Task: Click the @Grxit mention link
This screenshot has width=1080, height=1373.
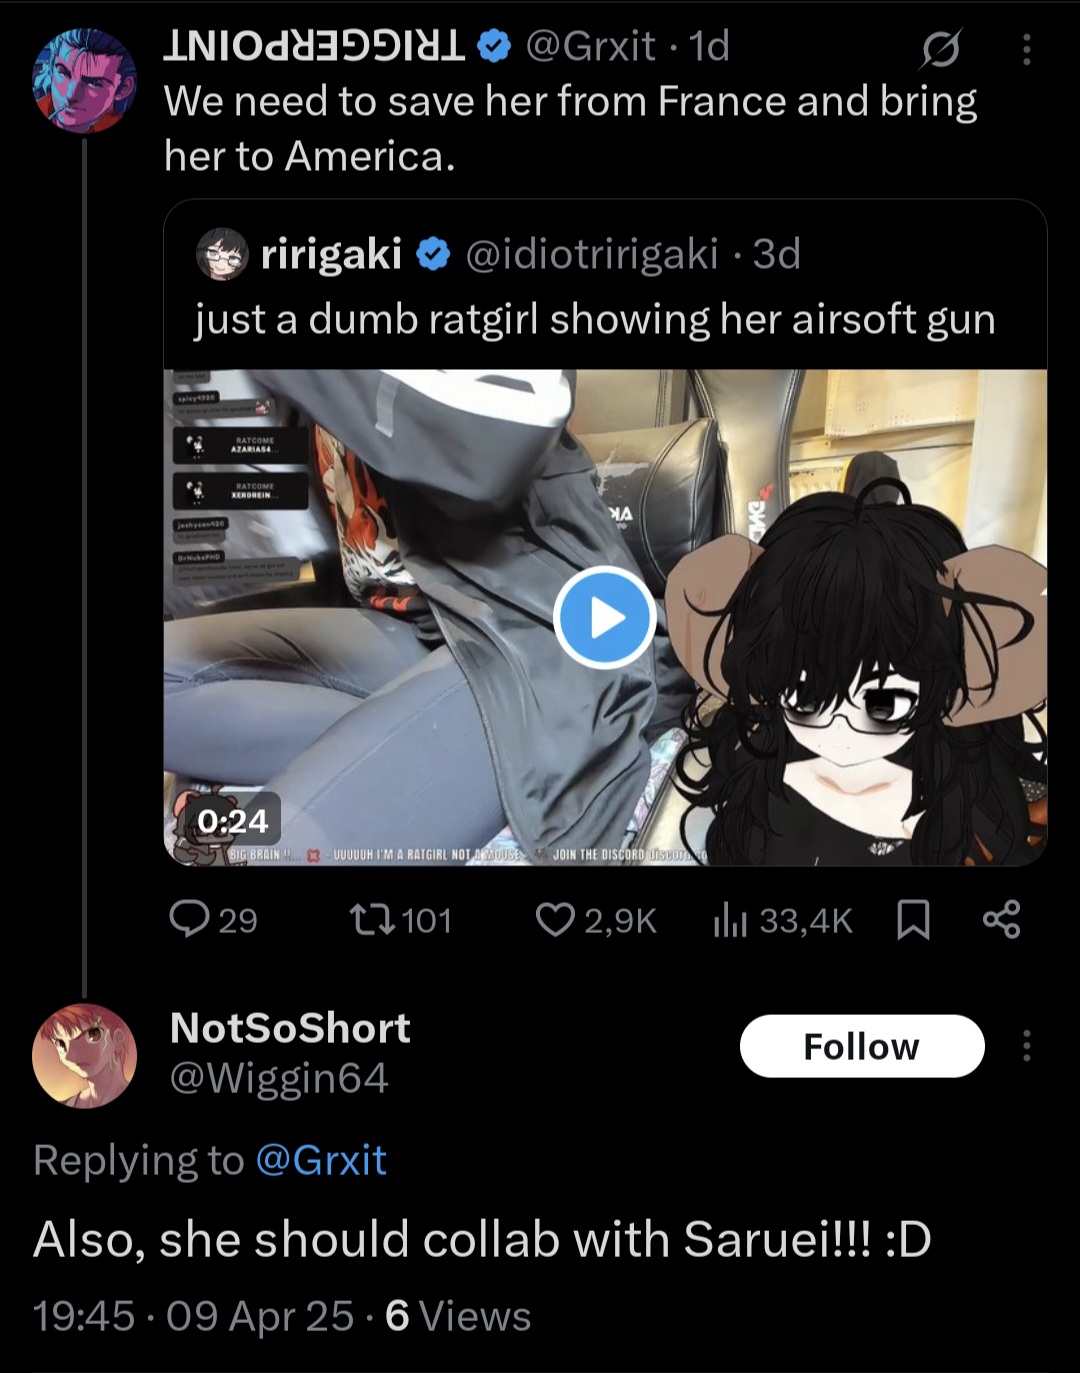Action: coord(321,1160)
